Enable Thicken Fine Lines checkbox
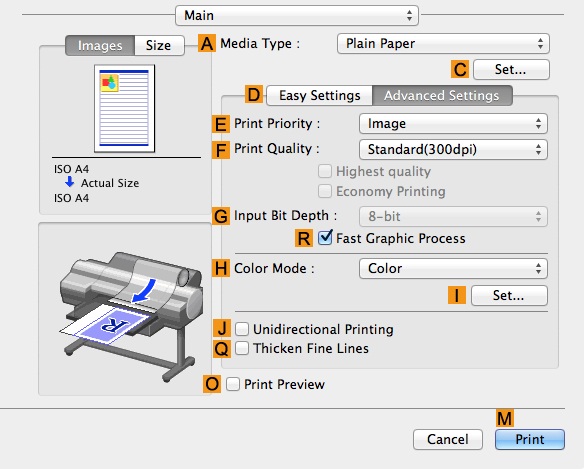Screen dimensions: 584x469 (242, 348)
